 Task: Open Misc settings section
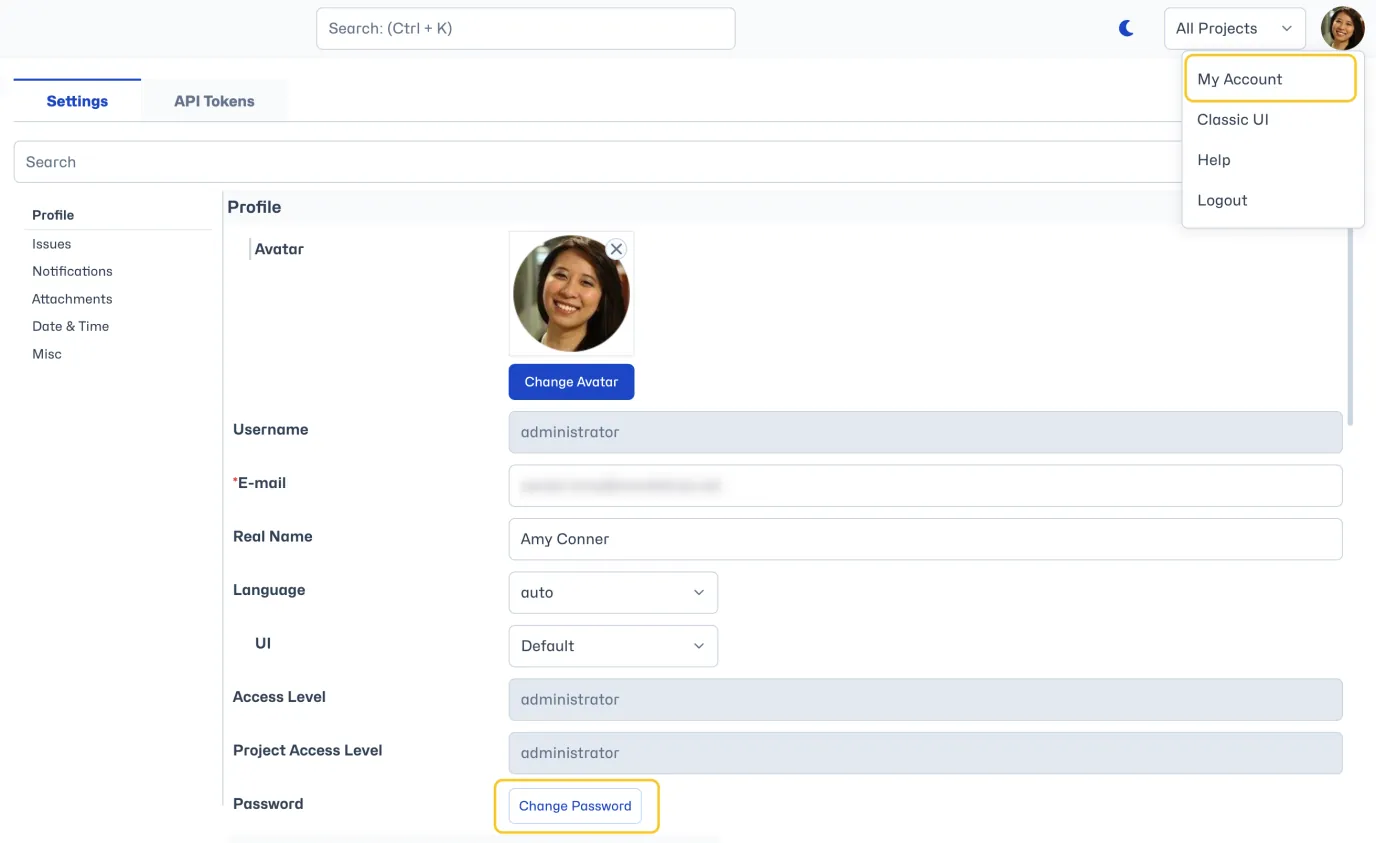[47, 354]
